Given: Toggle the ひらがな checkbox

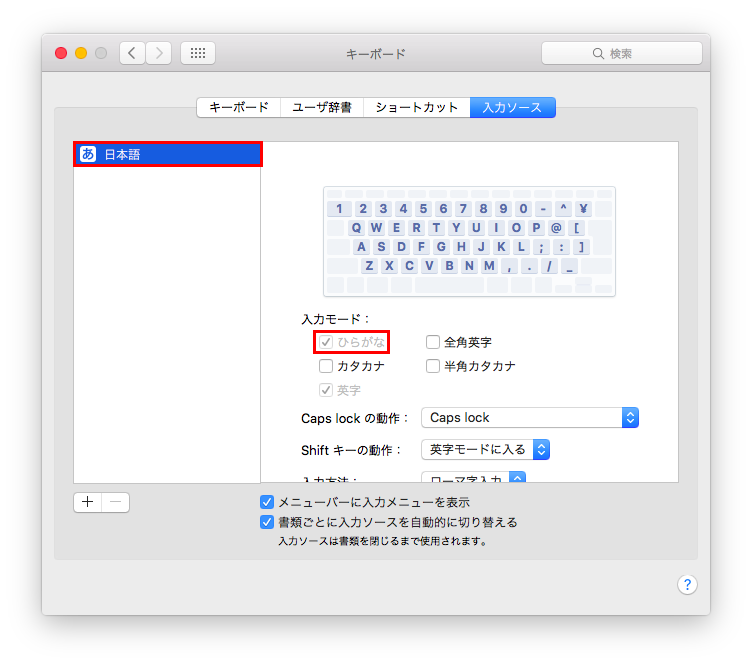Looking at the screenshot, I should click(x=326, y=342).
